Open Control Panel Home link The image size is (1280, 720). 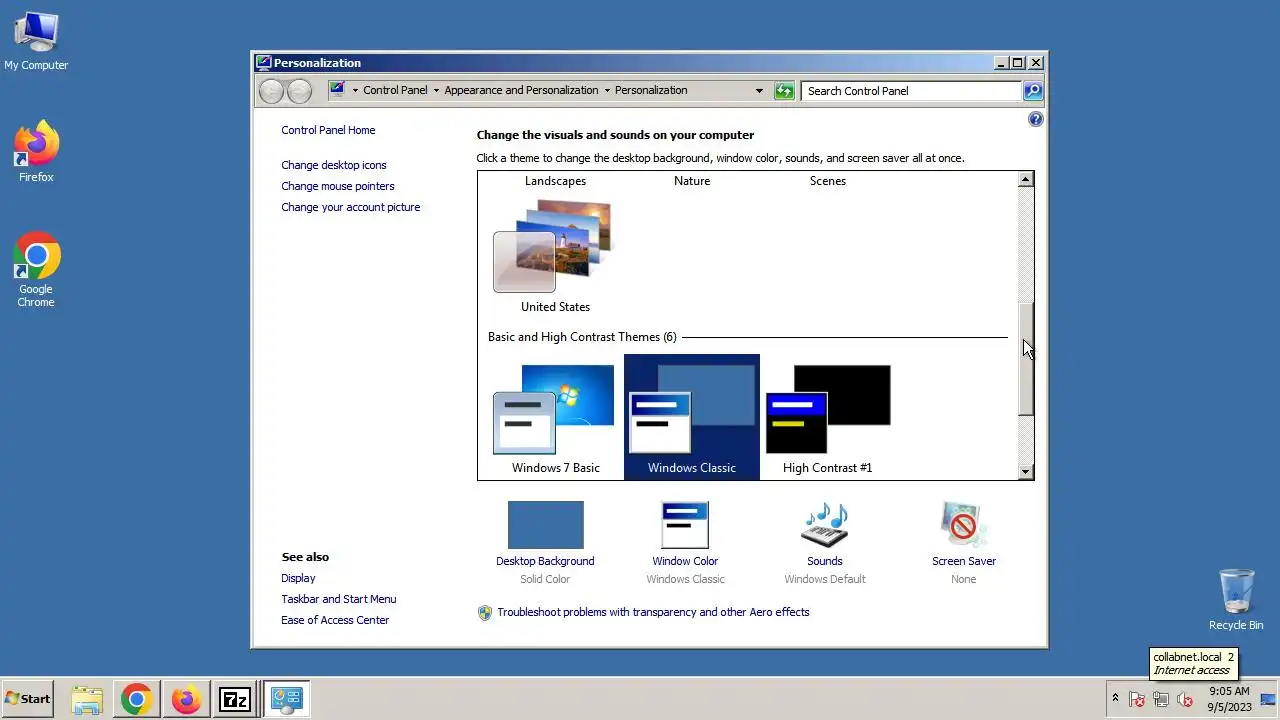[328, 130]
